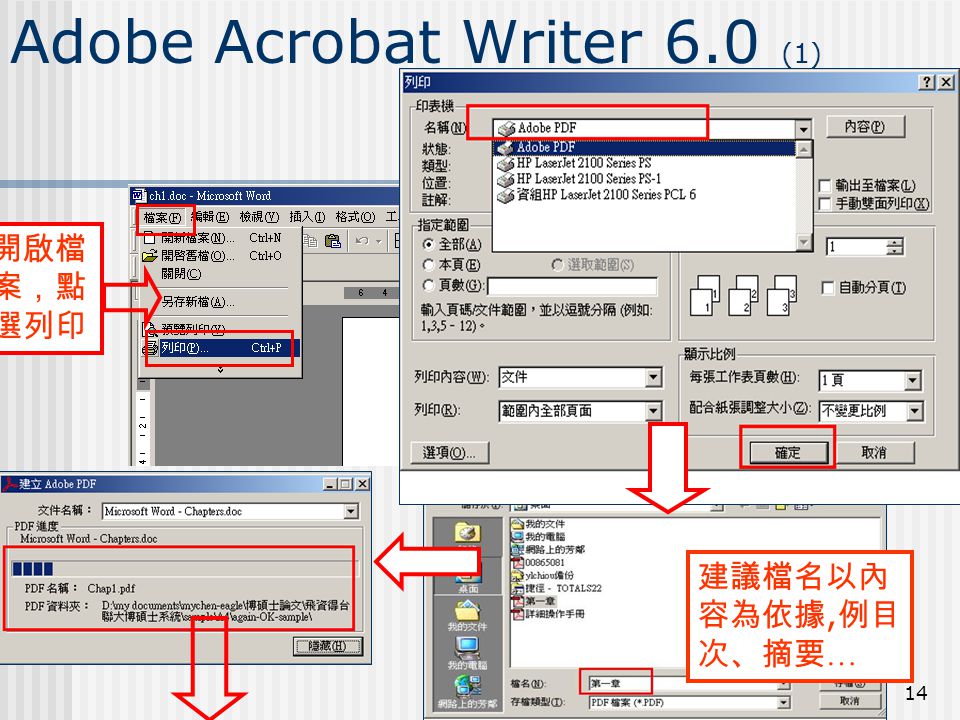Open the 列印(R) 範圍內全部頁面 dropdown

tap(654, 411)
